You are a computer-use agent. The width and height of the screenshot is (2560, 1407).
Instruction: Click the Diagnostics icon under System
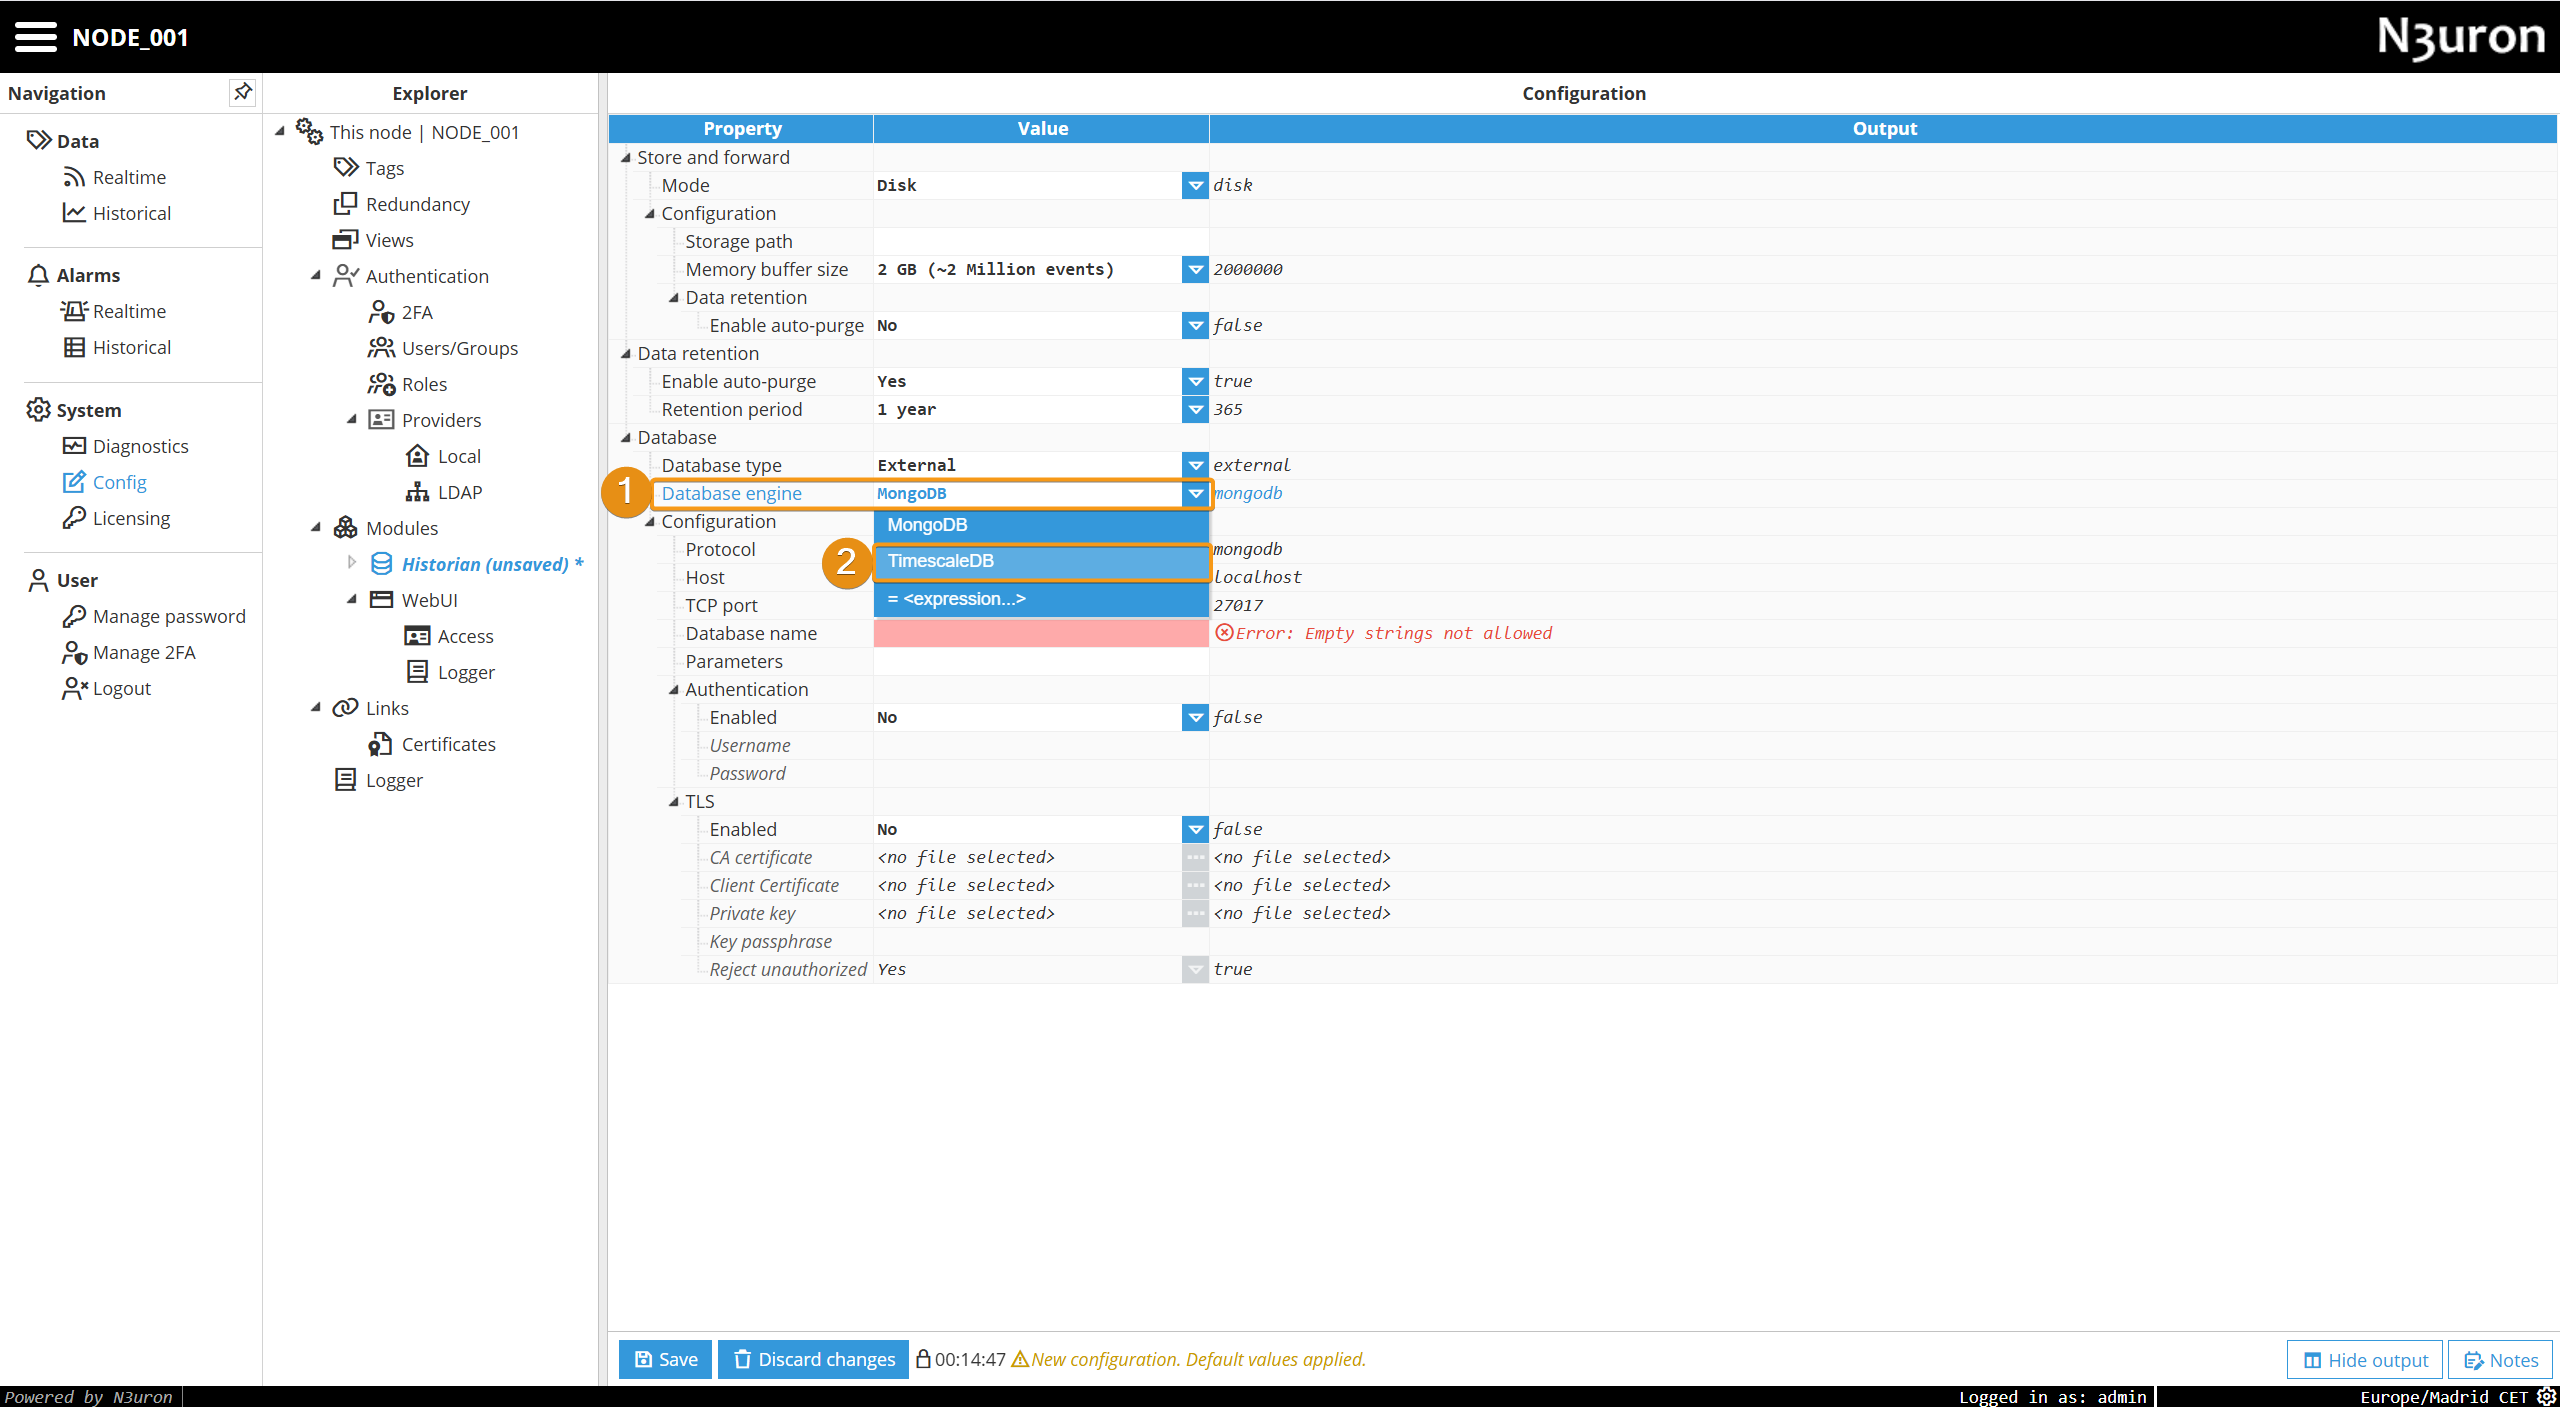pos(74,446)
